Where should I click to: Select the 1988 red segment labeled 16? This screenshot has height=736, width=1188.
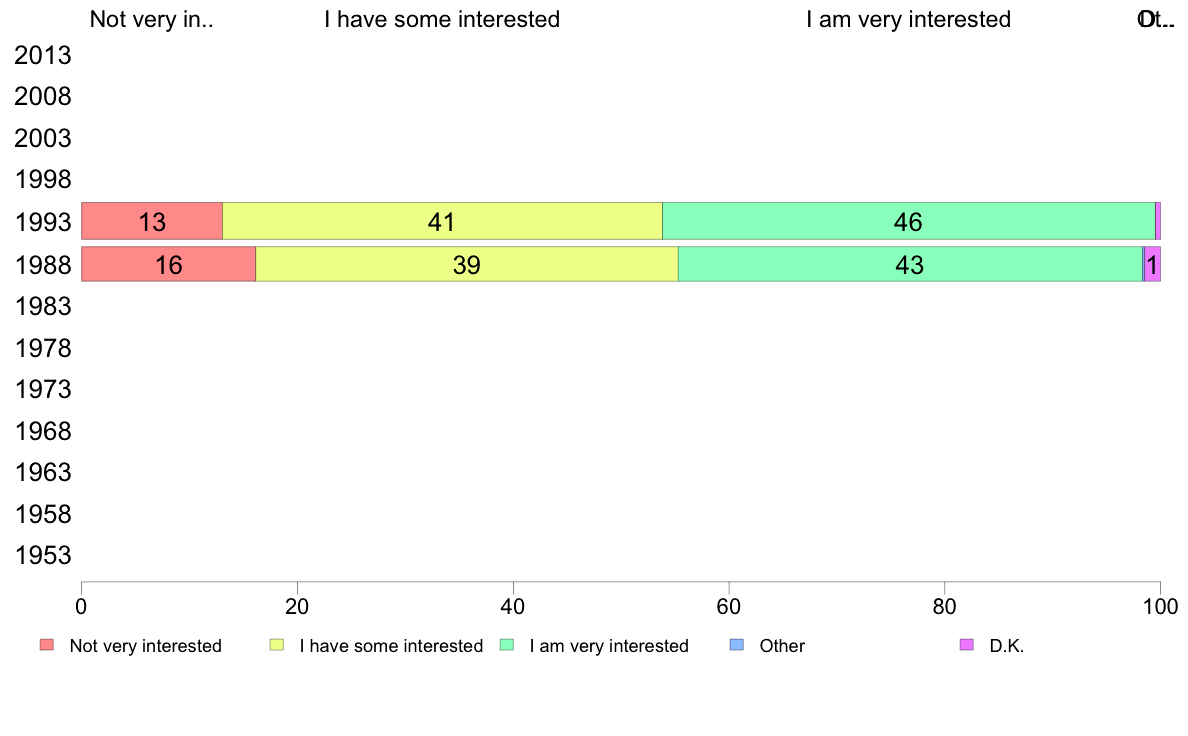click(168, 264)
